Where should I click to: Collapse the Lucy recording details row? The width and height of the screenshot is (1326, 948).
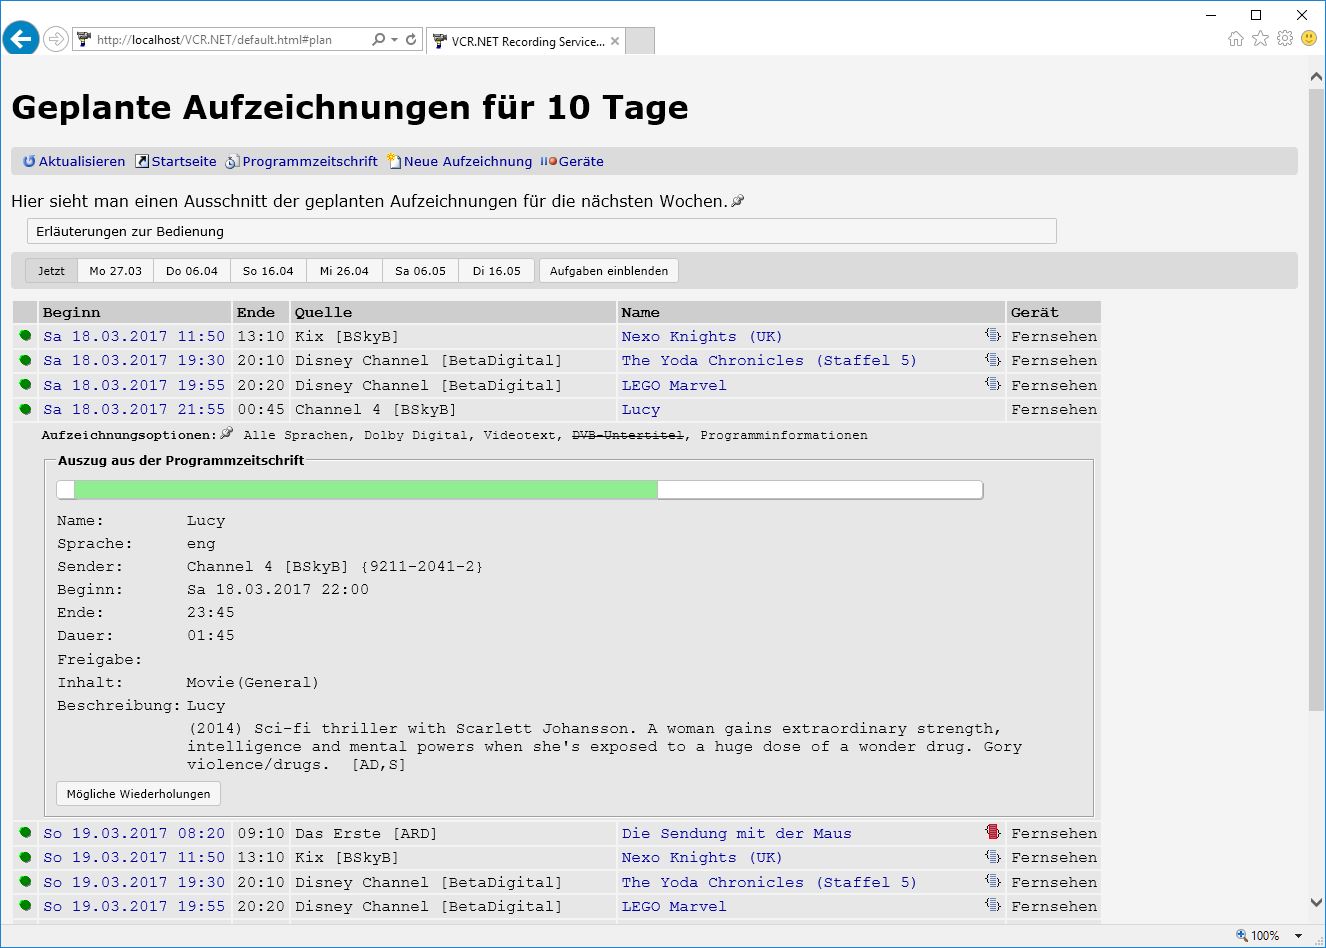coord(134,409)
